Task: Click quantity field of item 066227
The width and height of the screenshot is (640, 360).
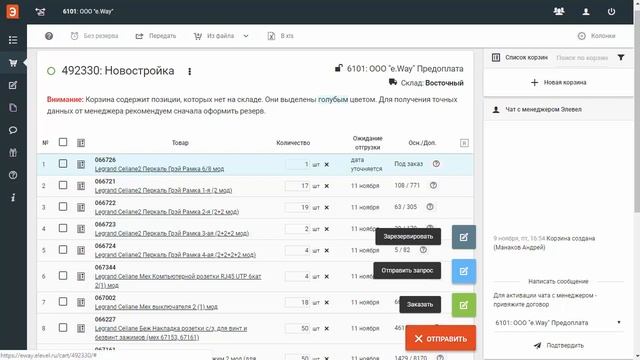Action: 298,328
